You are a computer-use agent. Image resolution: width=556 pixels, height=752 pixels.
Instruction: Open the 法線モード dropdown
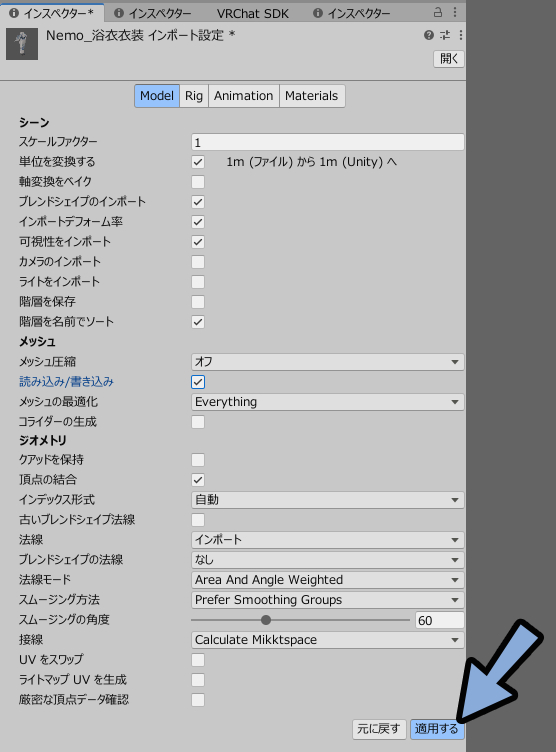[x=327, y=580]
